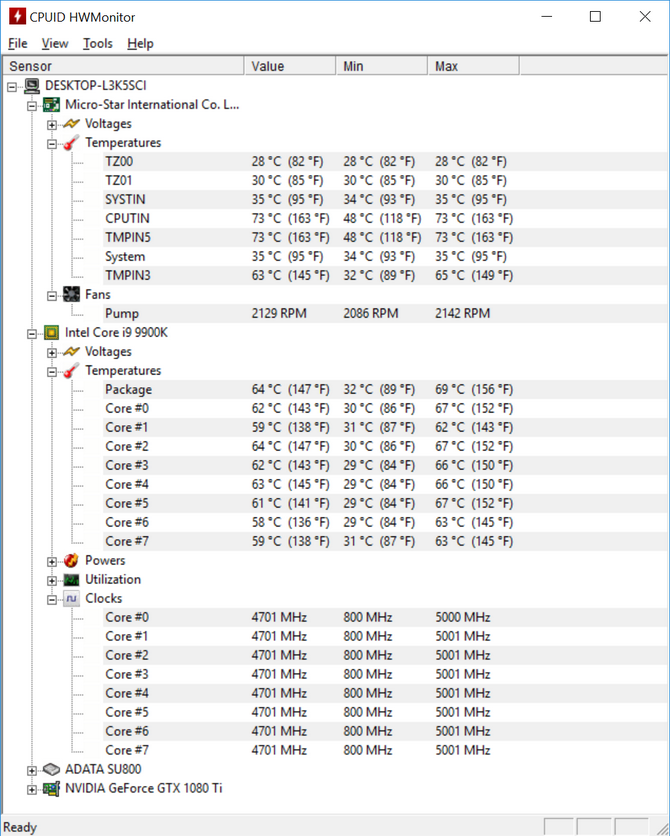Click the ADATA SU800 drive icon

click(x=52, y=769)
